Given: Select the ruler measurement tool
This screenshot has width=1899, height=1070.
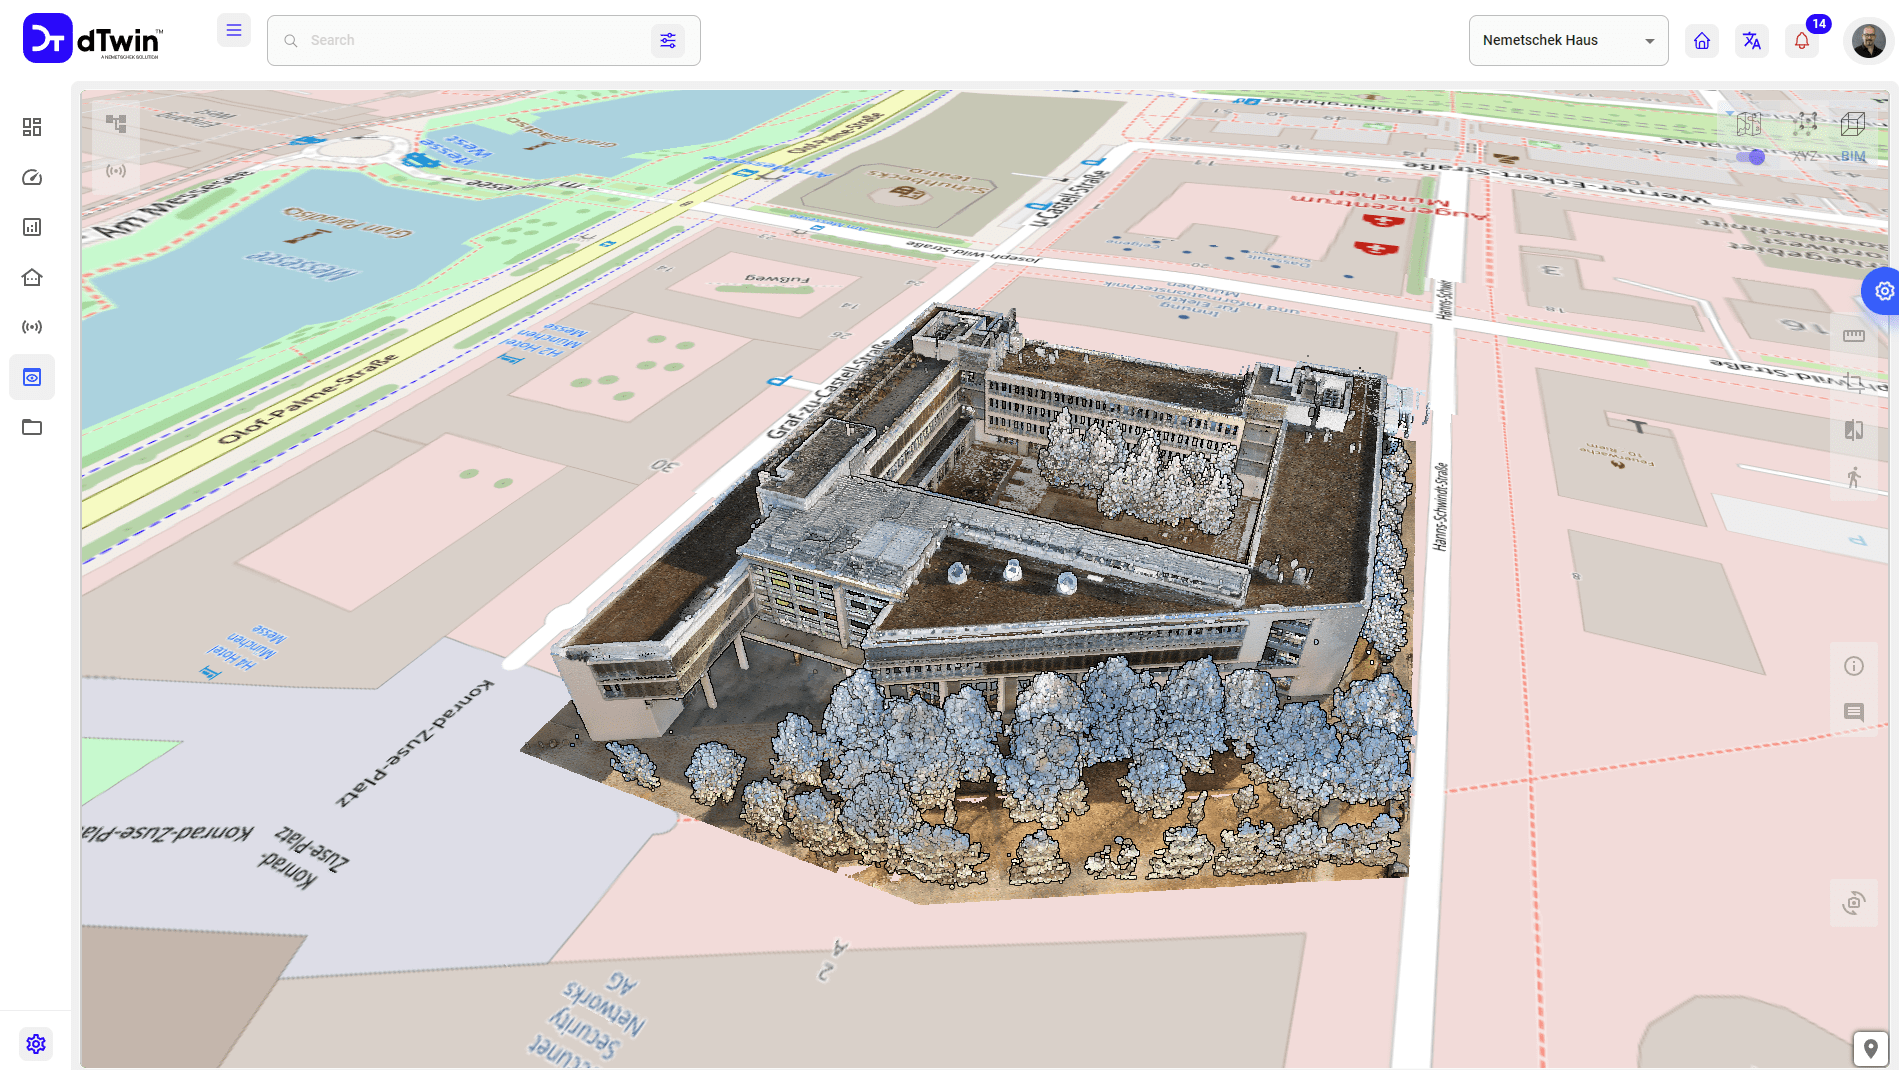Looking at the screenshot, I should pyautogui.click(x=1854, y=336).
